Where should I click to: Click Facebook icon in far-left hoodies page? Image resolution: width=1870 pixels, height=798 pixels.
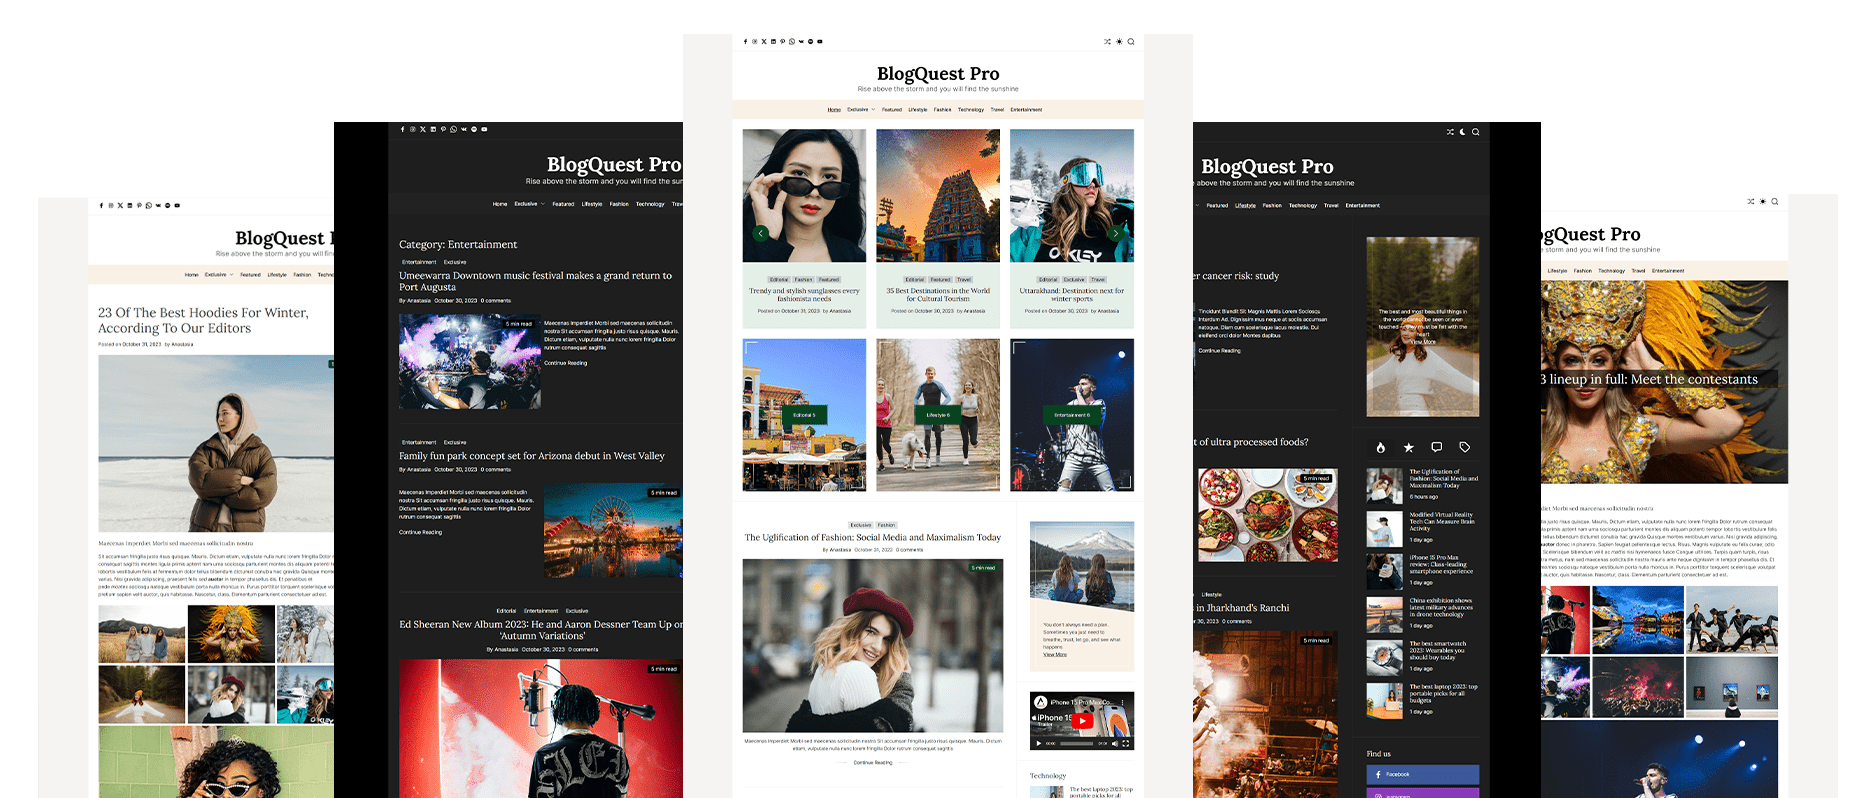click(101, 205)
